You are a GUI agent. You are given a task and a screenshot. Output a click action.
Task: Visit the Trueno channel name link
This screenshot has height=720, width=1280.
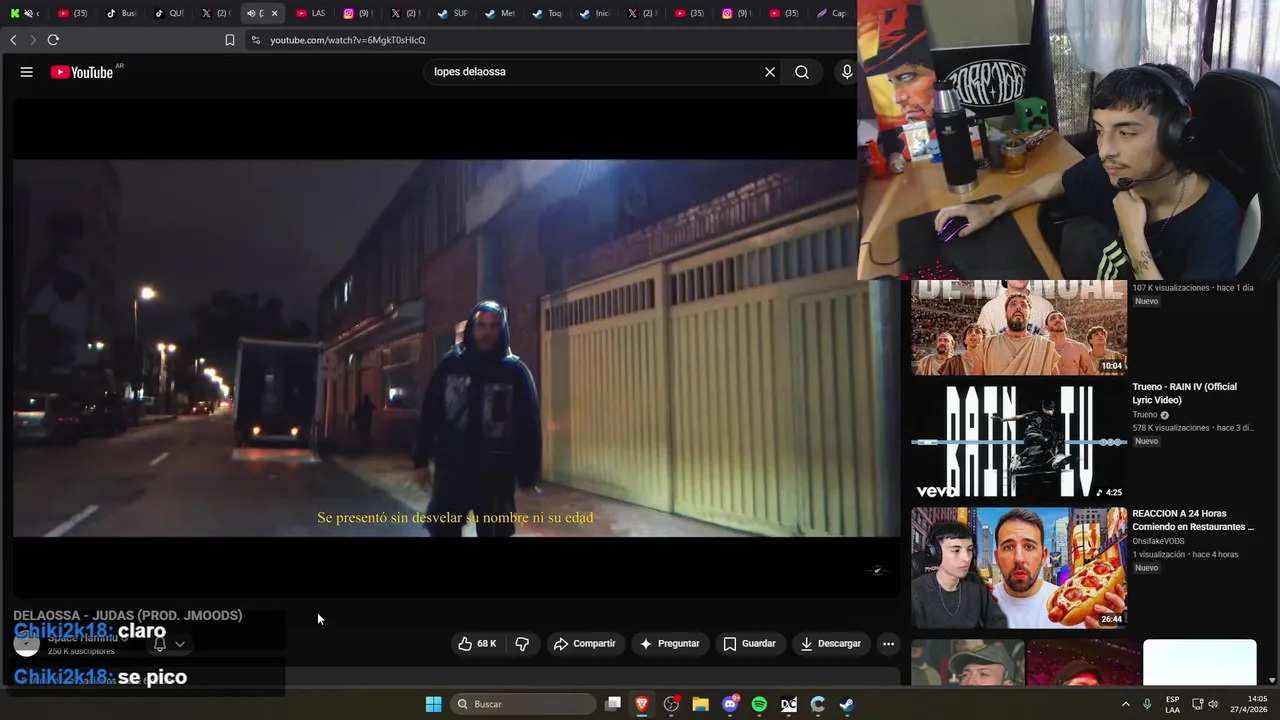[x=1145, y=414]
